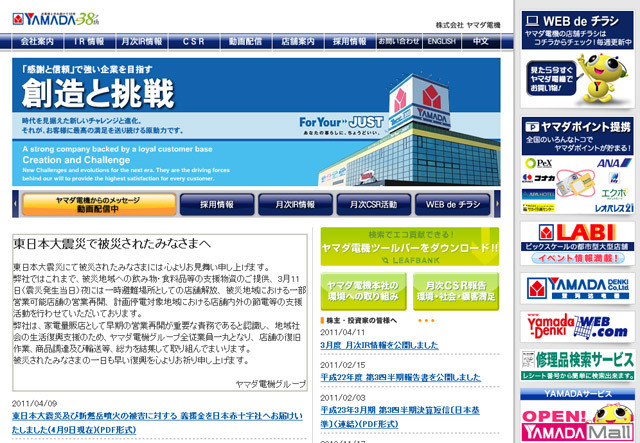
Task: Click the エクボ partner logo
Action: [614, 192]
